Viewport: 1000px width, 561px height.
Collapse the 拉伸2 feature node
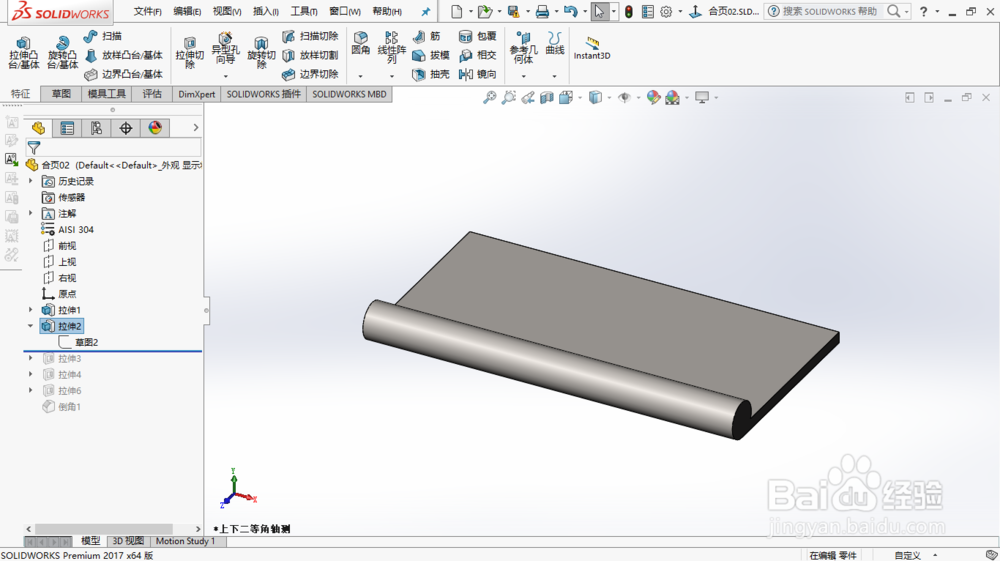click(x=30, y=326)
